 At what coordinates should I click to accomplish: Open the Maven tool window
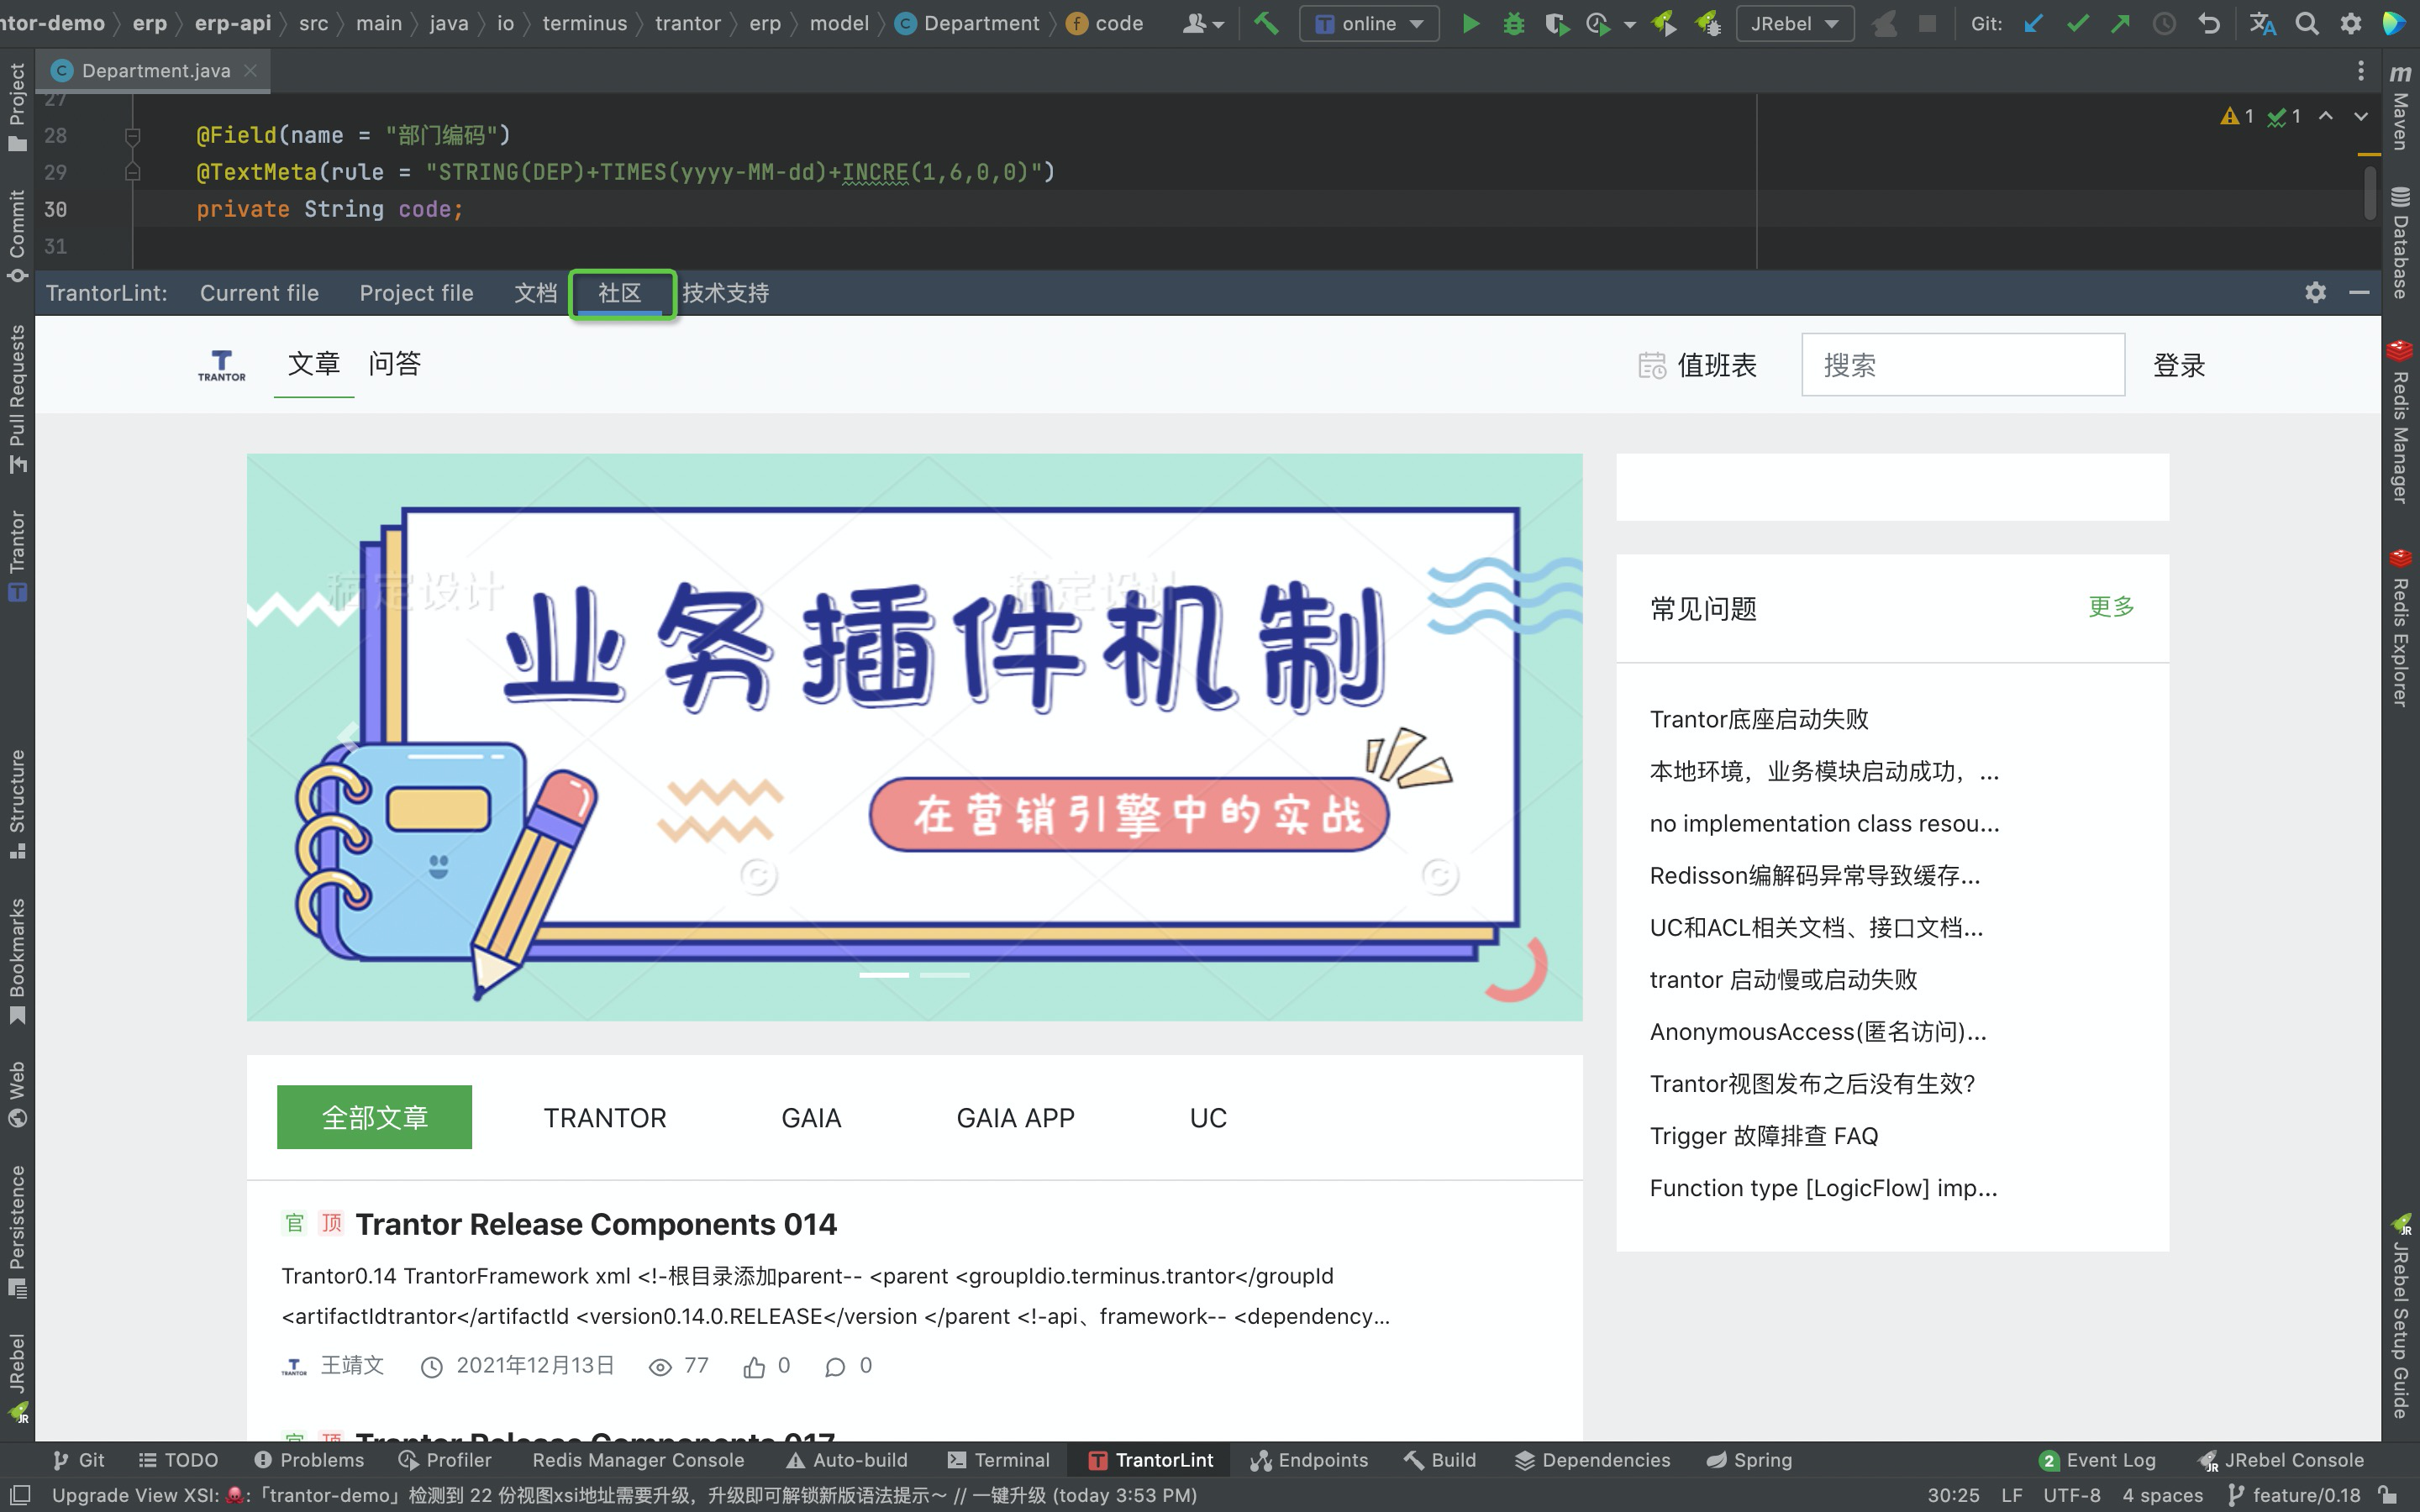(2400, 107)
